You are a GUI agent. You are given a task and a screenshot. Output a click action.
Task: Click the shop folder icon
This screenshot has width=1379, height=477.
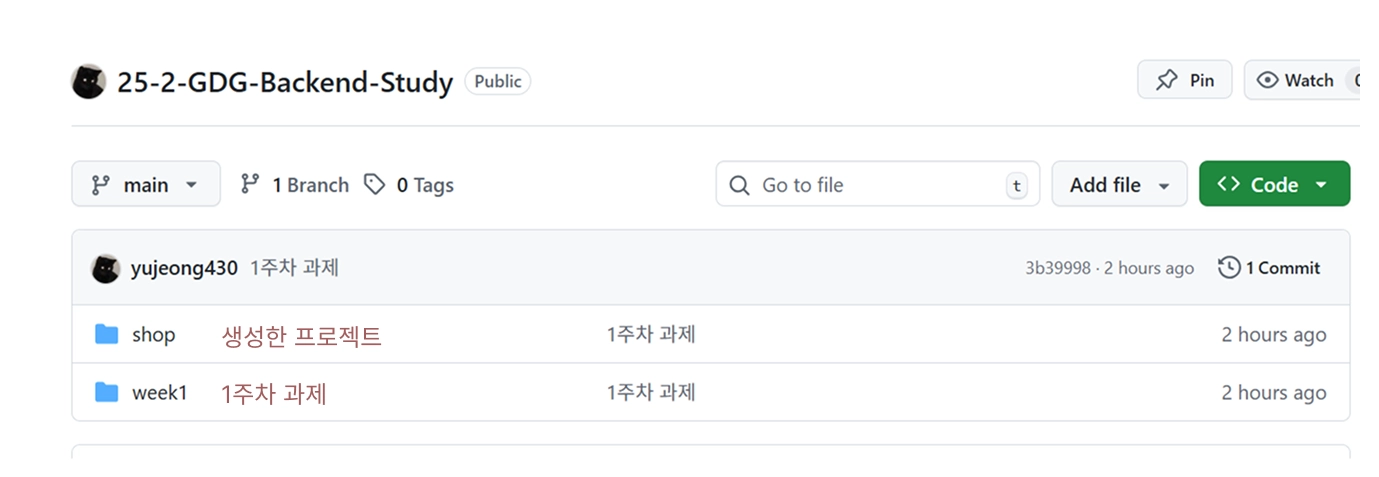106,334
